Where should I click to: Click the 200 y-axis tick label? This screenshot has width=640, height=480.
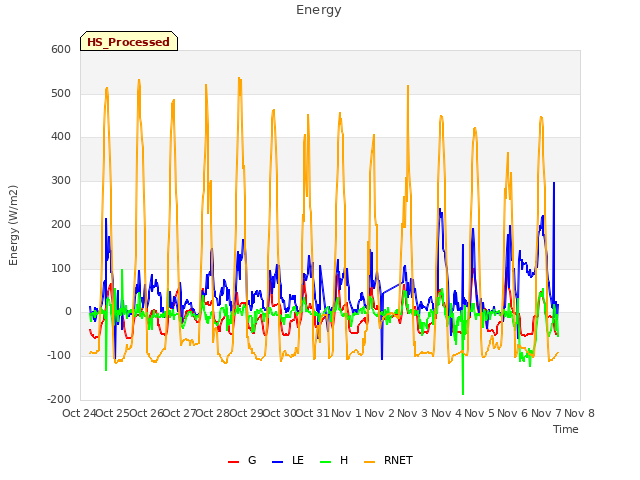tap(61, 224)
